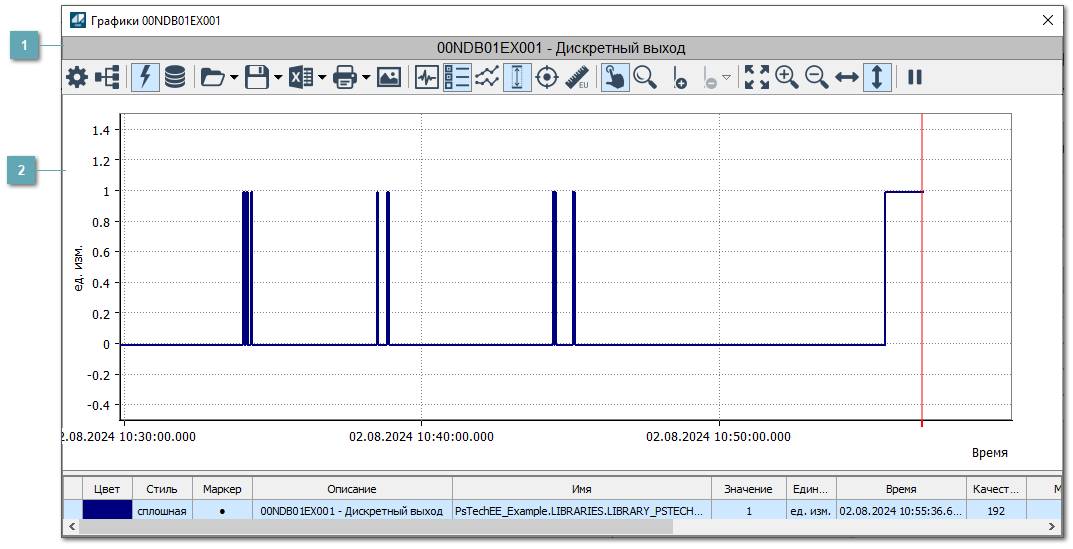
Task: Toggle real-time lightning bolt mode
Action: click(x=145, y=77)
